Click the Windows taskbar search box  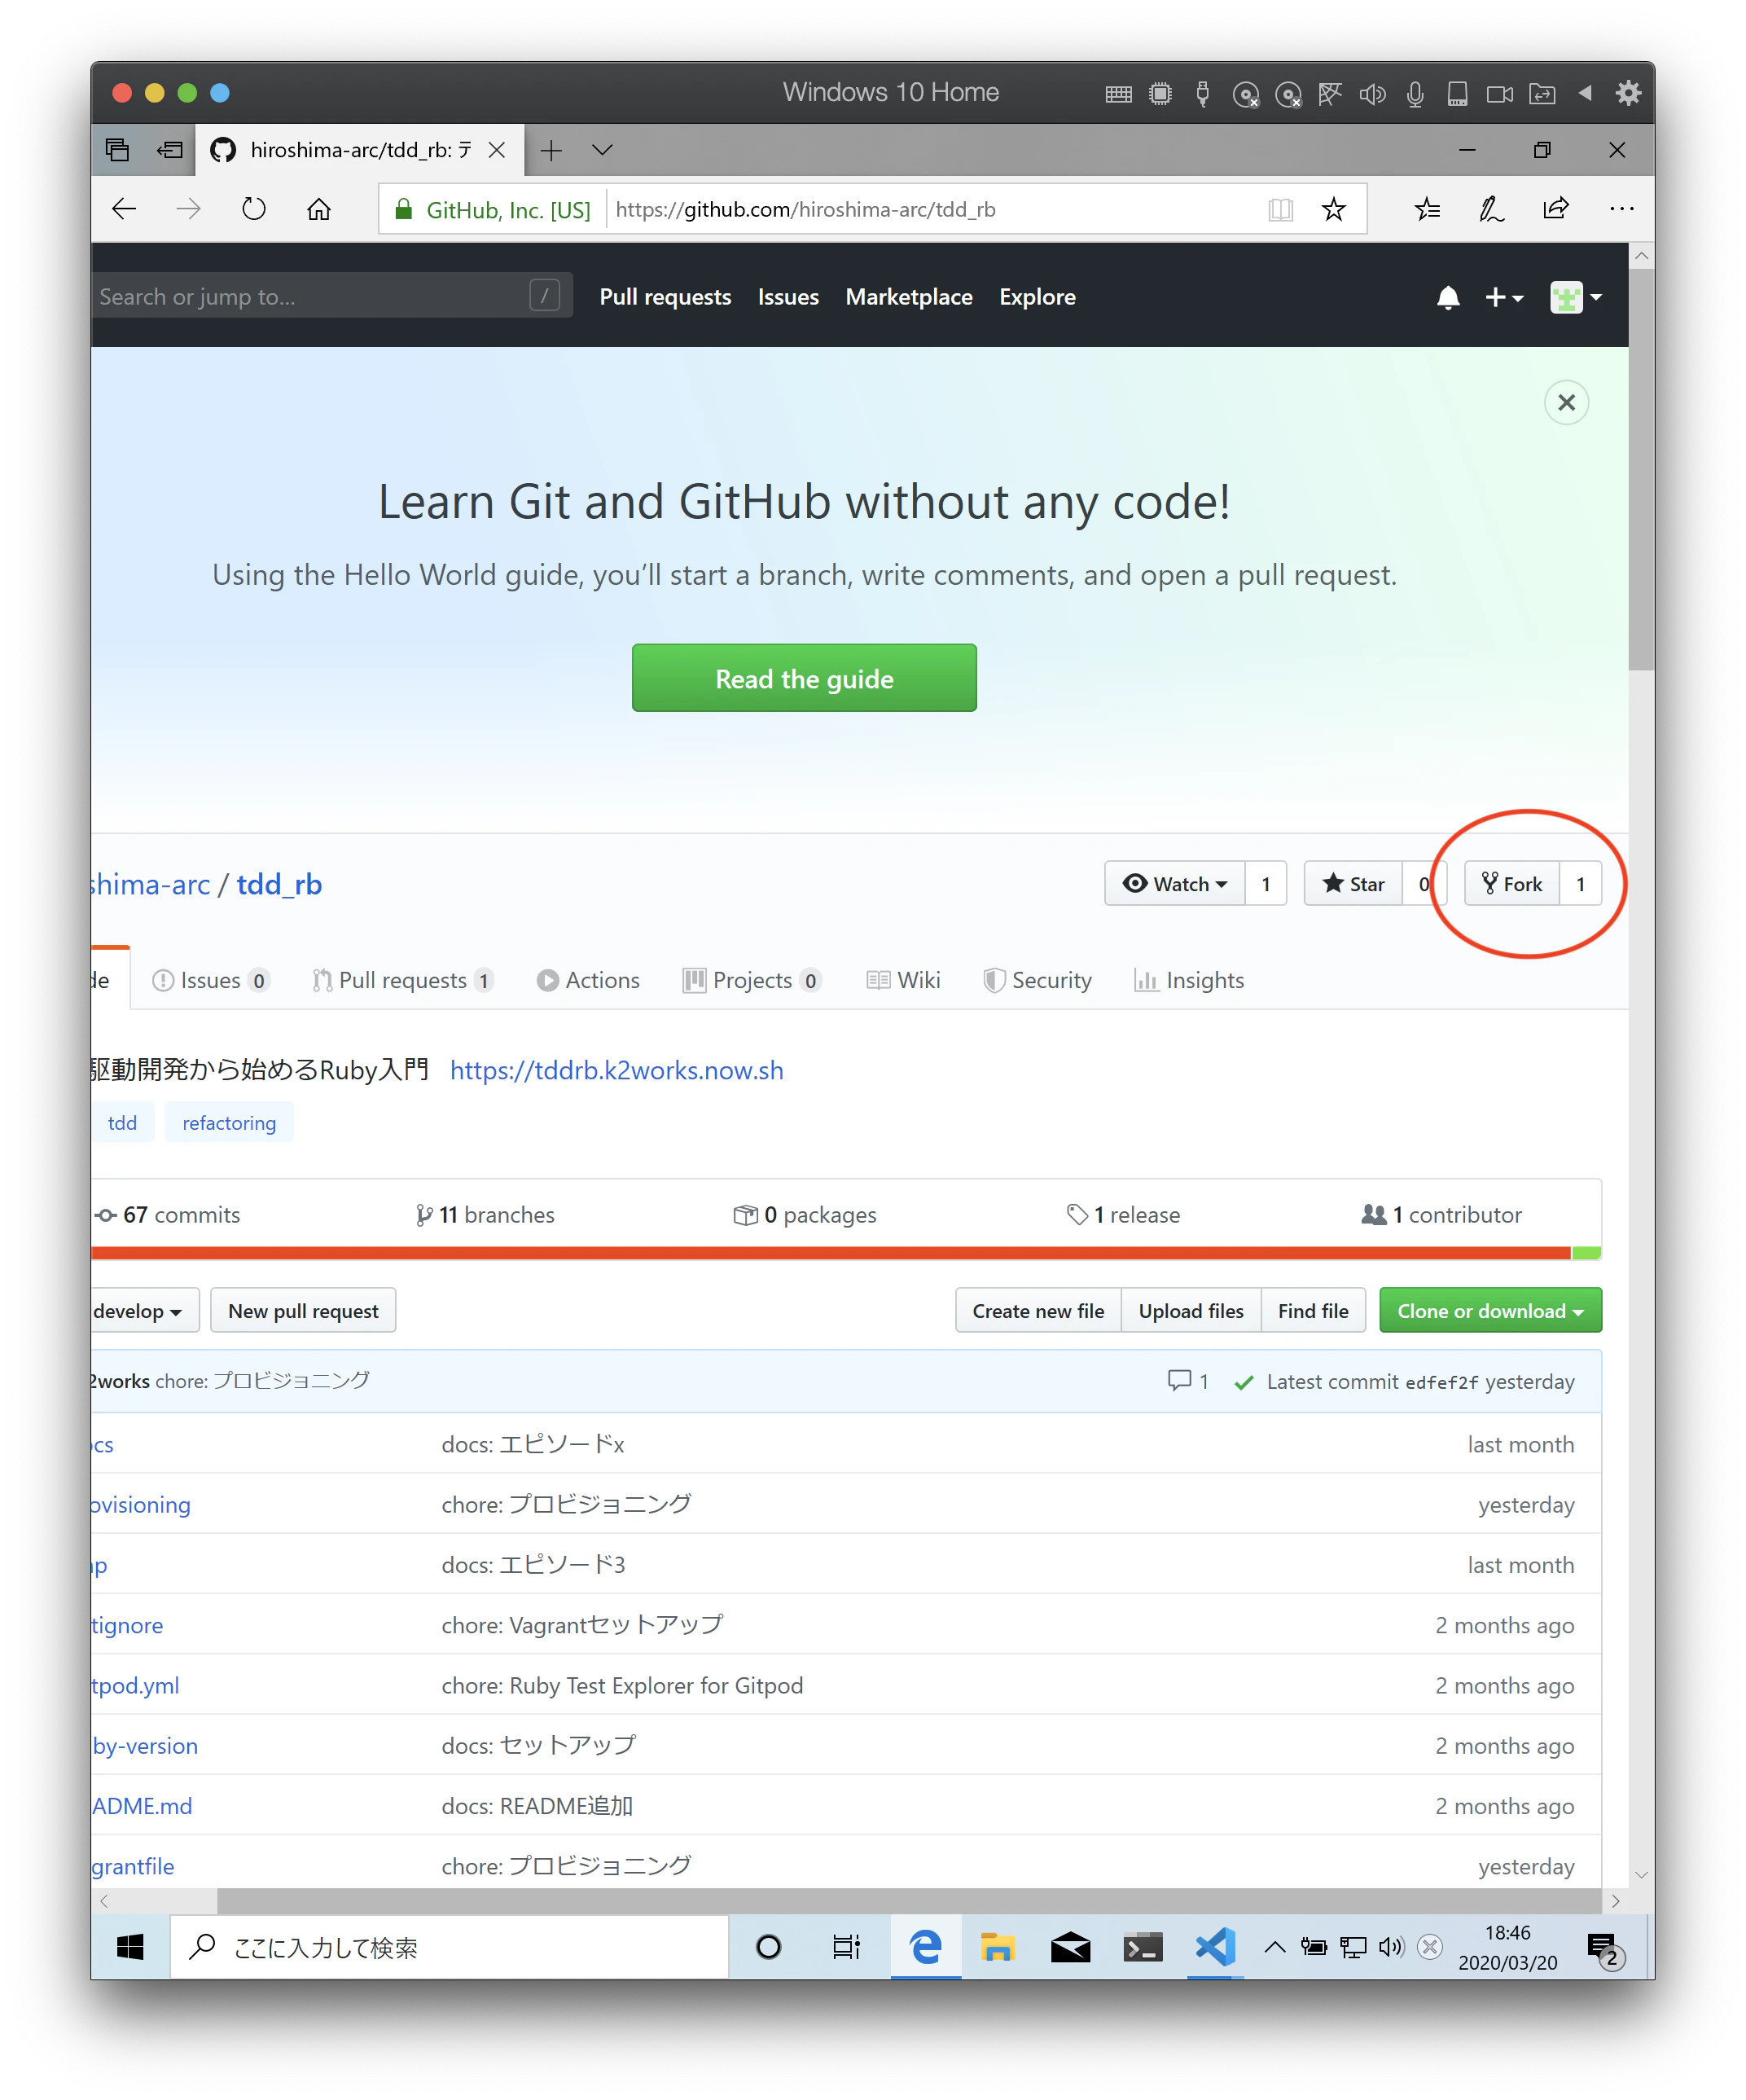[x=449, y=1946]
